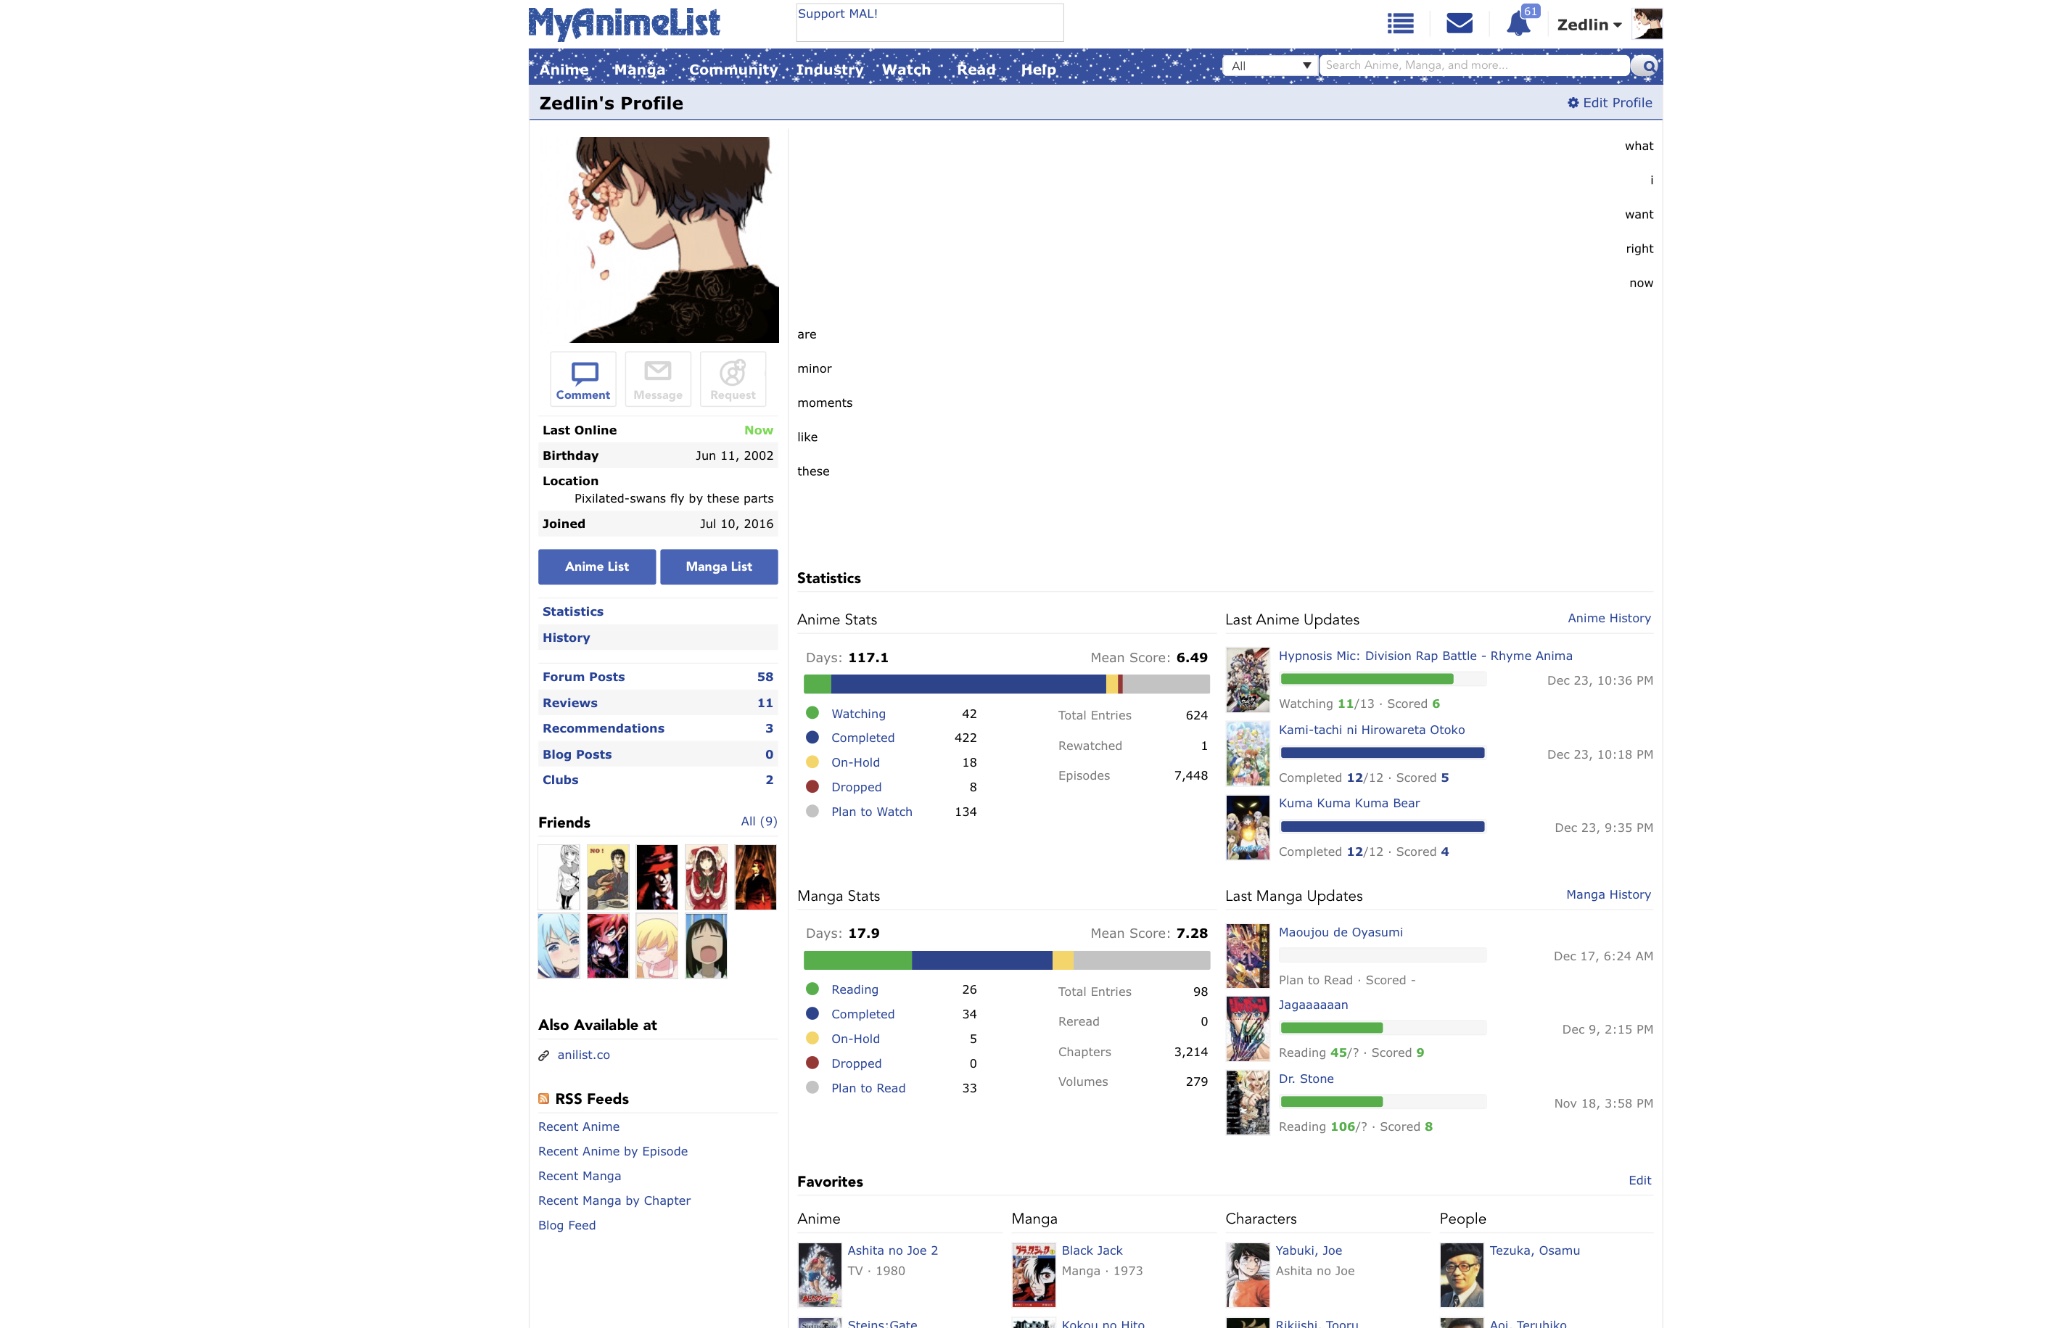
Task: Click the Anime List button
Action: click(x=596, y=566)
